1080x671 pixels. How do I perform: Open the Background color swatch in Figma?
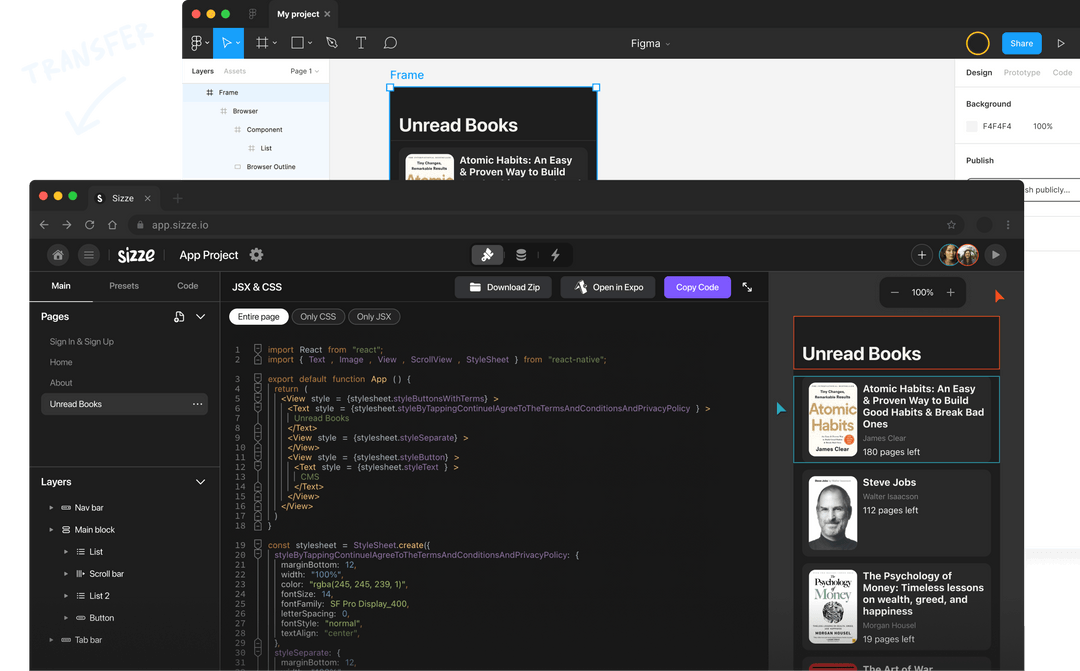tap(971, 125)
